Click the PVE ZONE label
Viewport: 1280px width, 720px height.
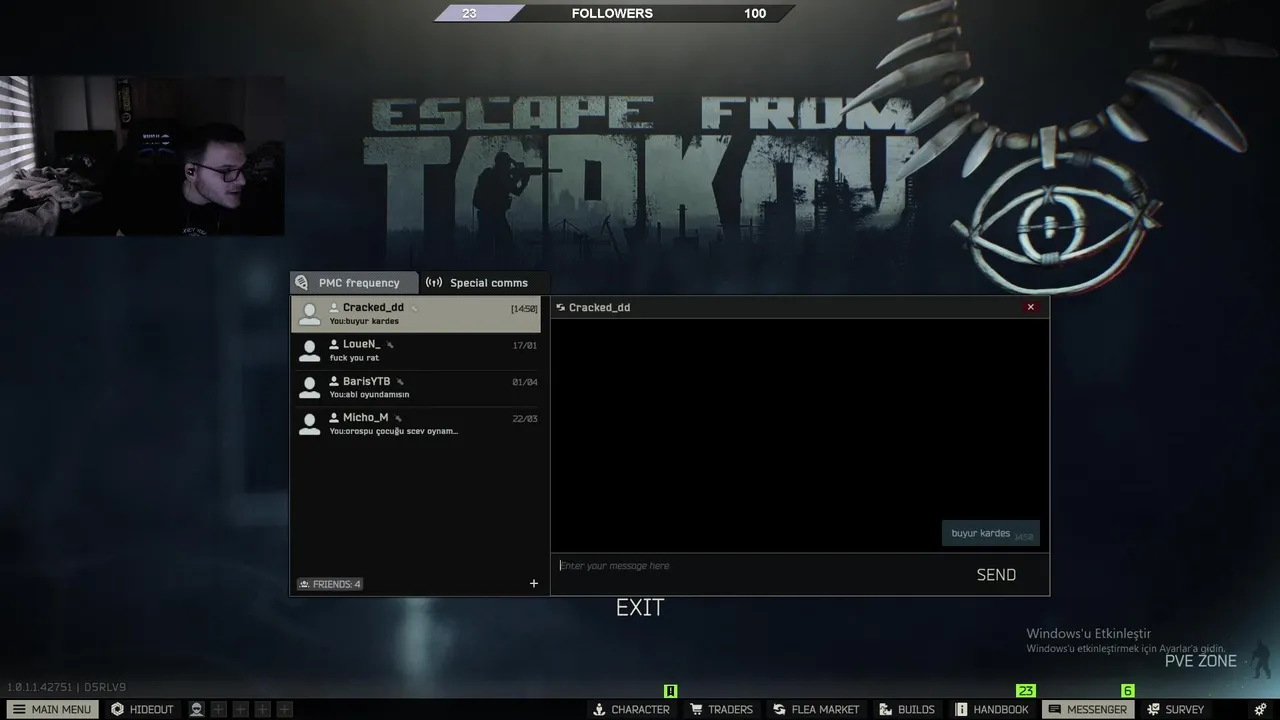tap(1201, 661)
